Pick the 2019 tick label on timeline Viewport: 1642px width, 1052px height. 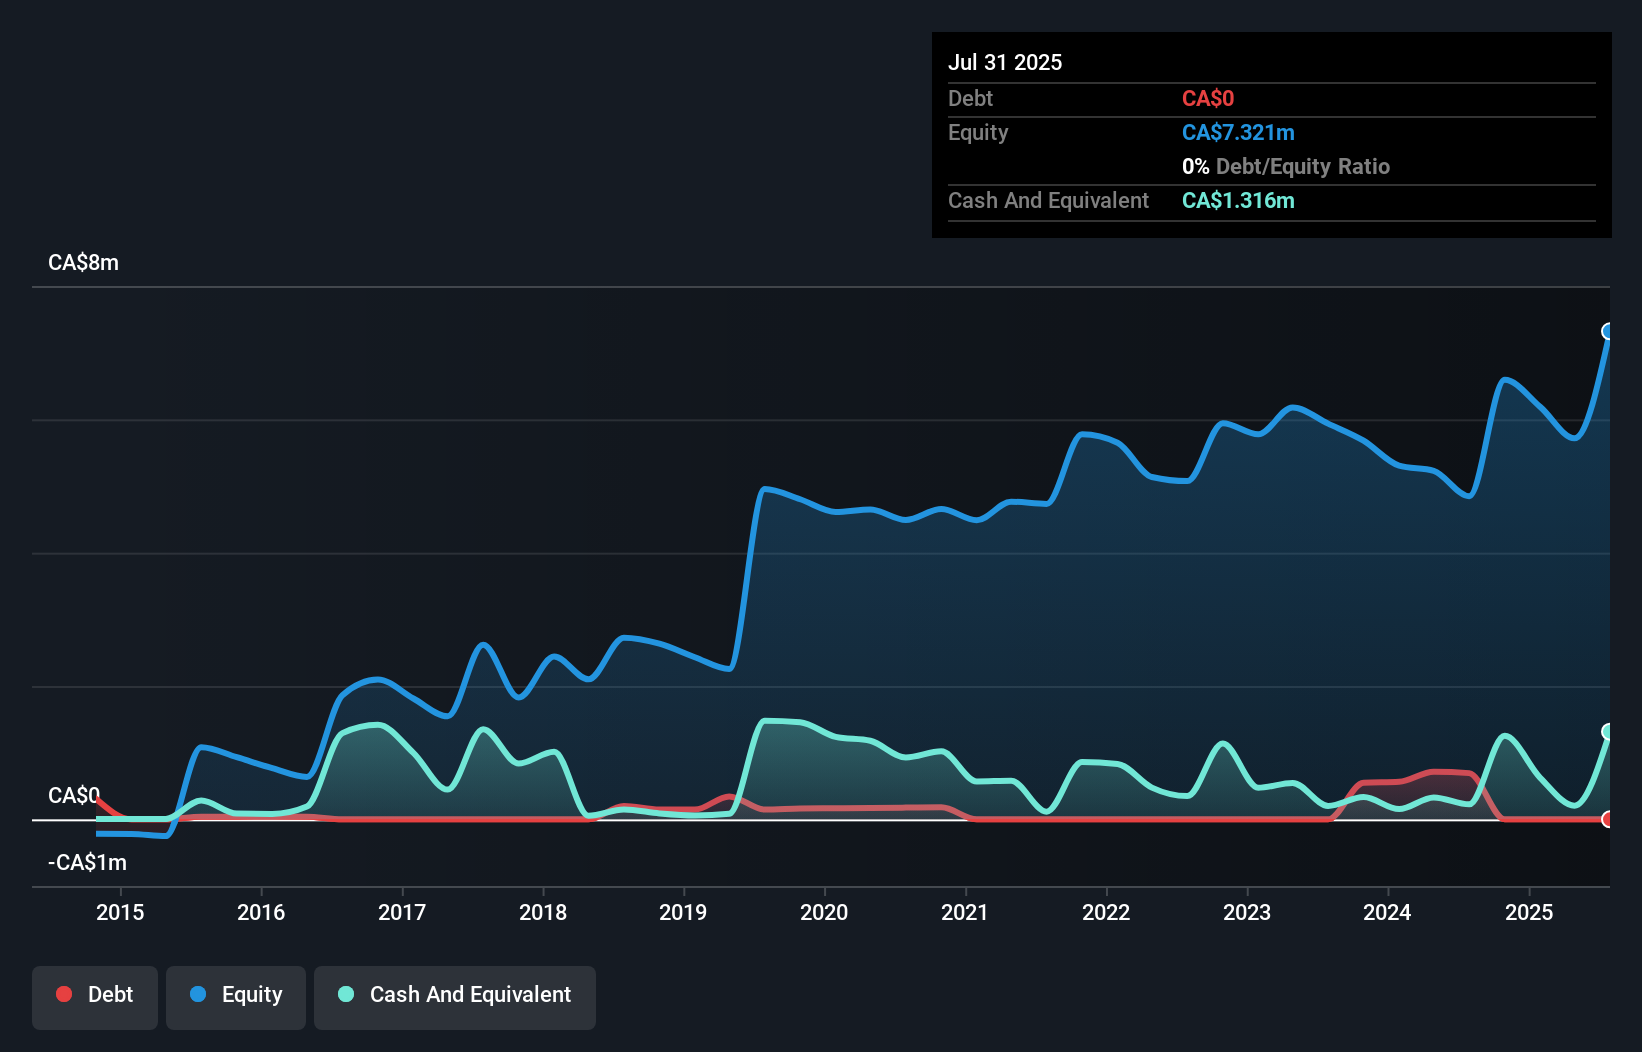[x=683, y=912]
